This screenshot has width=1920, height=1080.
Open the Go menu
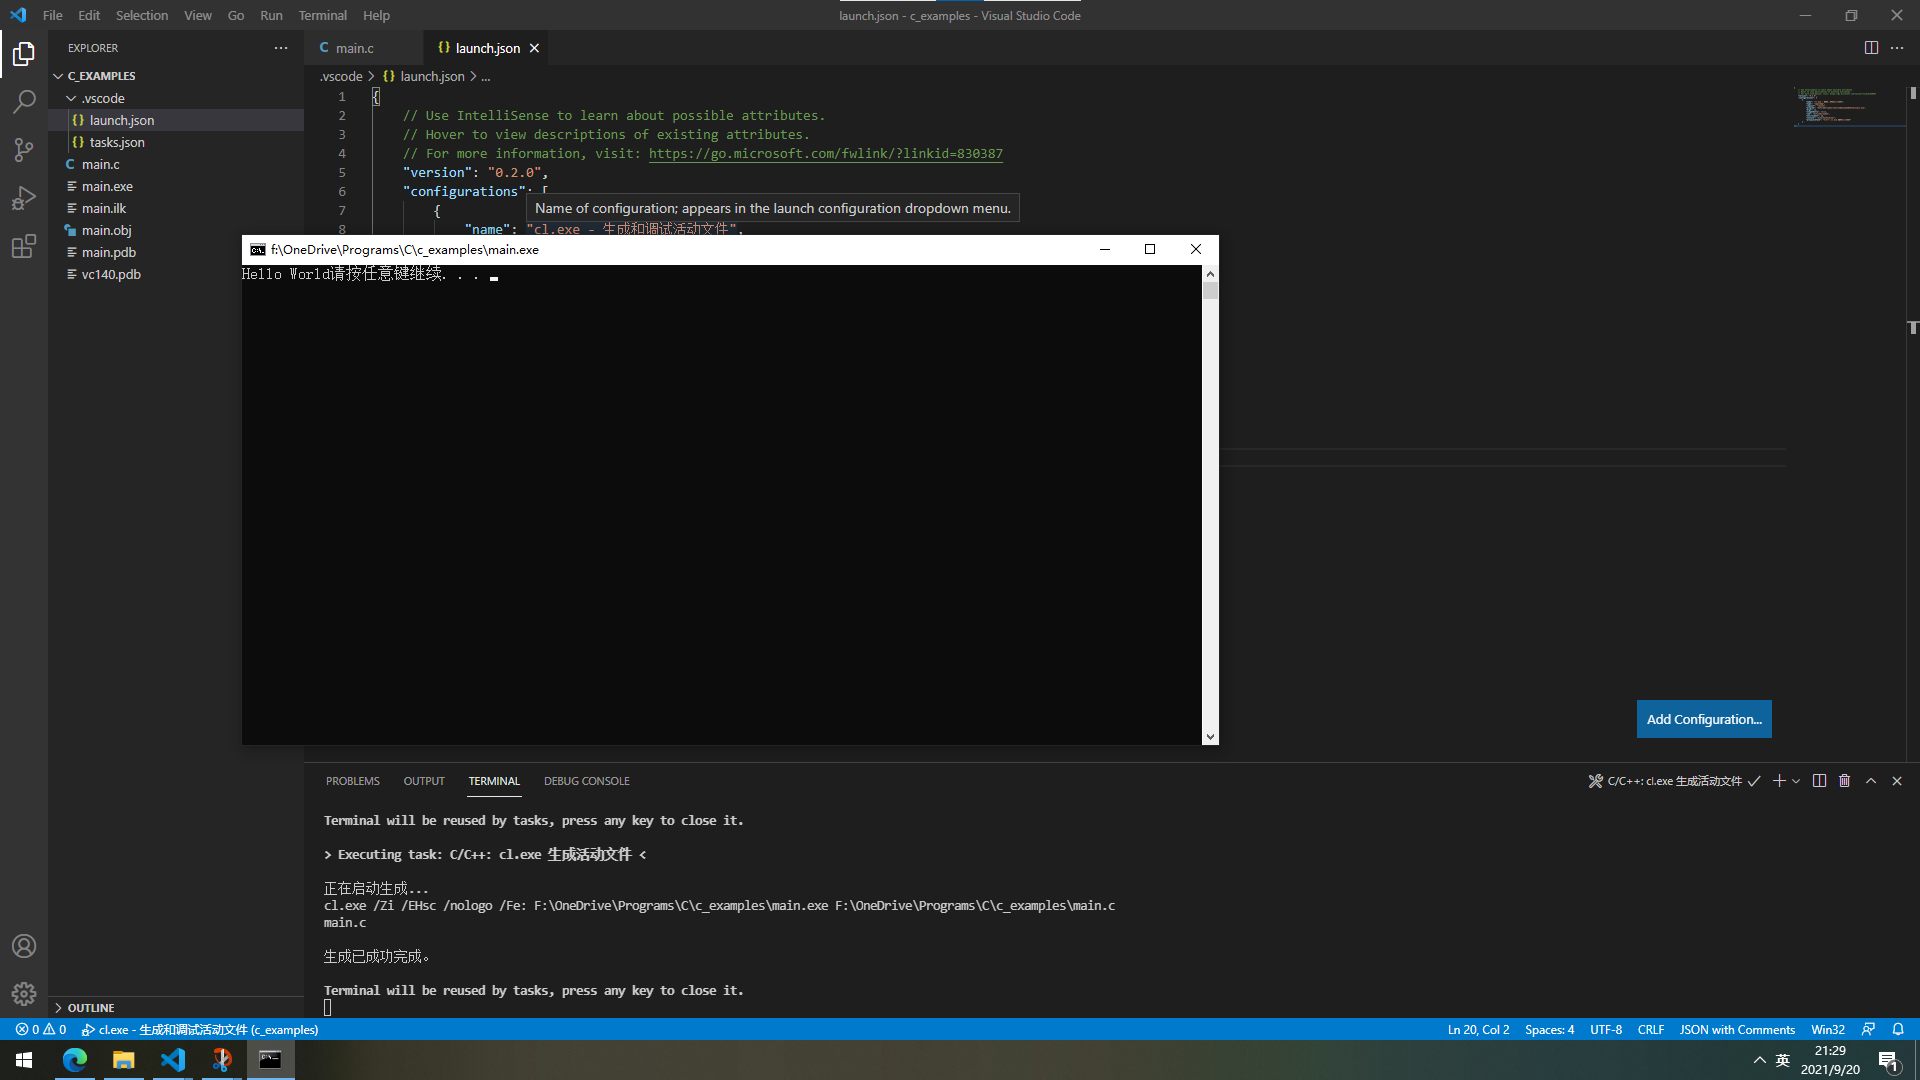pos(236,15)
